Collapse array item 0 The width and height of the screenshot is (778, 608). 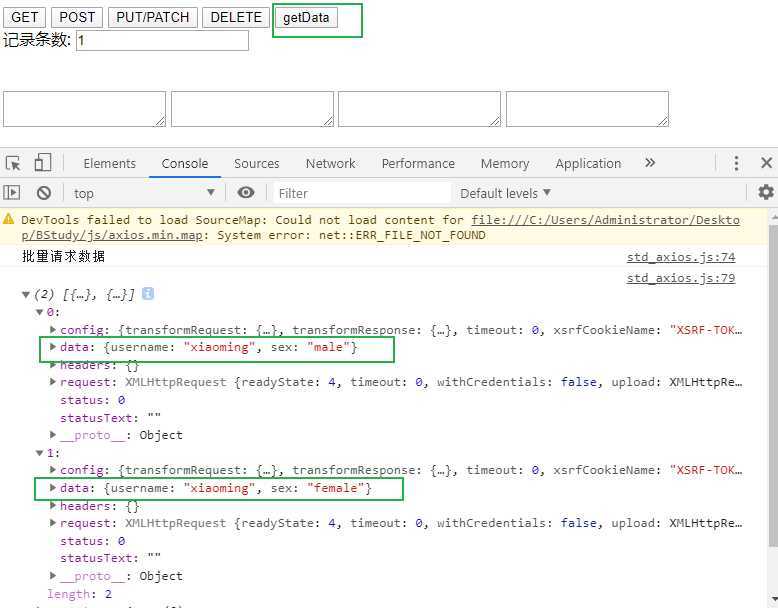[40, 312]
